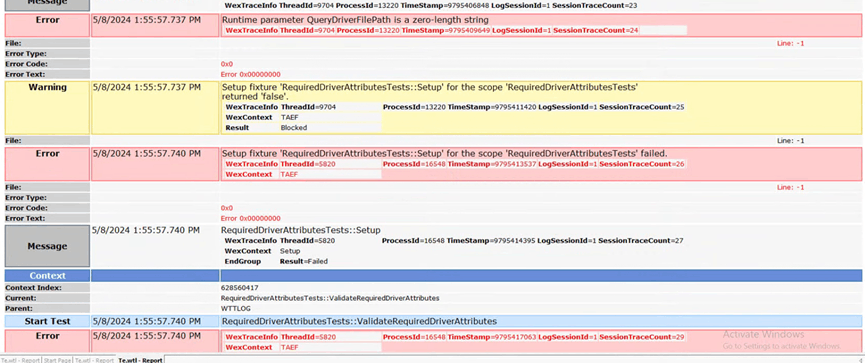Select SessionTraceCount=29 value
865x363 pixels.
tap(642, 337)
